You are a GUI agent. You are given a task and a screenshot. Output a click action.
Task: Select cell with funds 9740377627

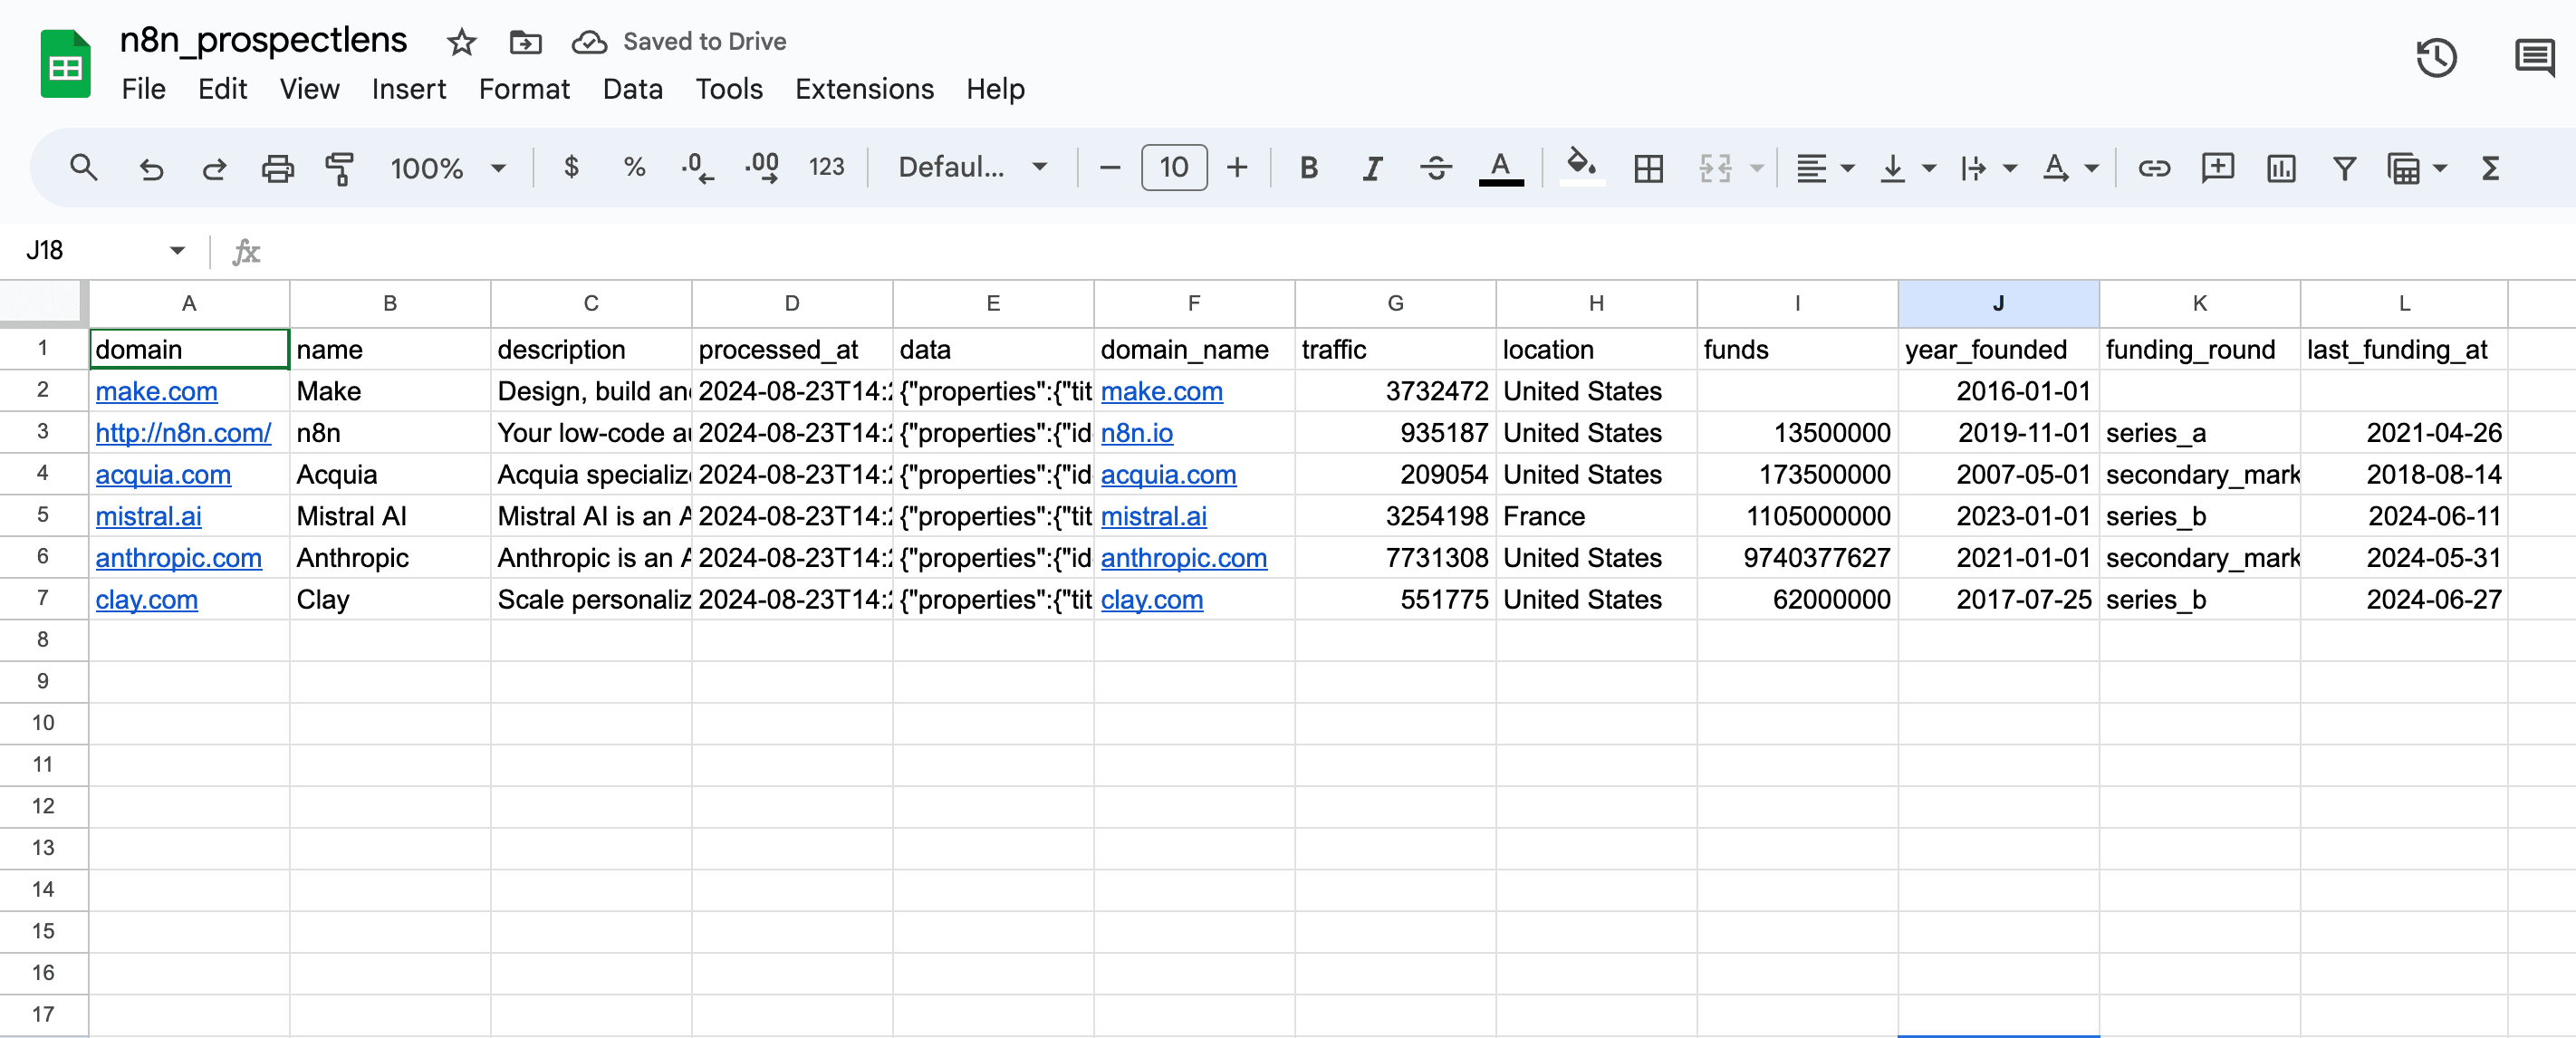(x=1797, y=558)
